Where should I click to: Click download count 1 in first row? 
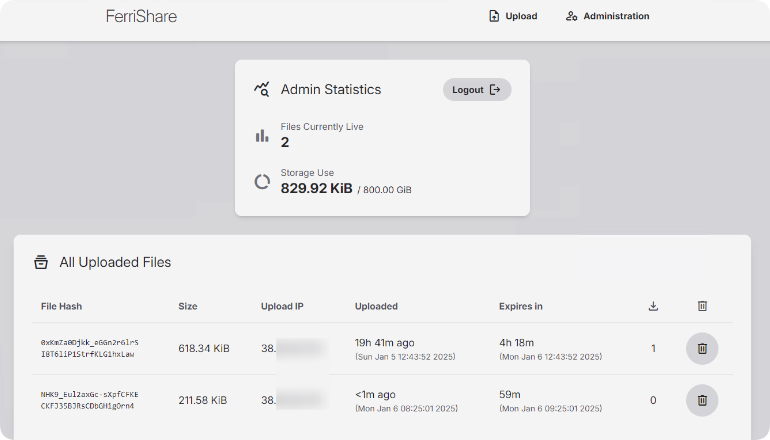point(653,349)
